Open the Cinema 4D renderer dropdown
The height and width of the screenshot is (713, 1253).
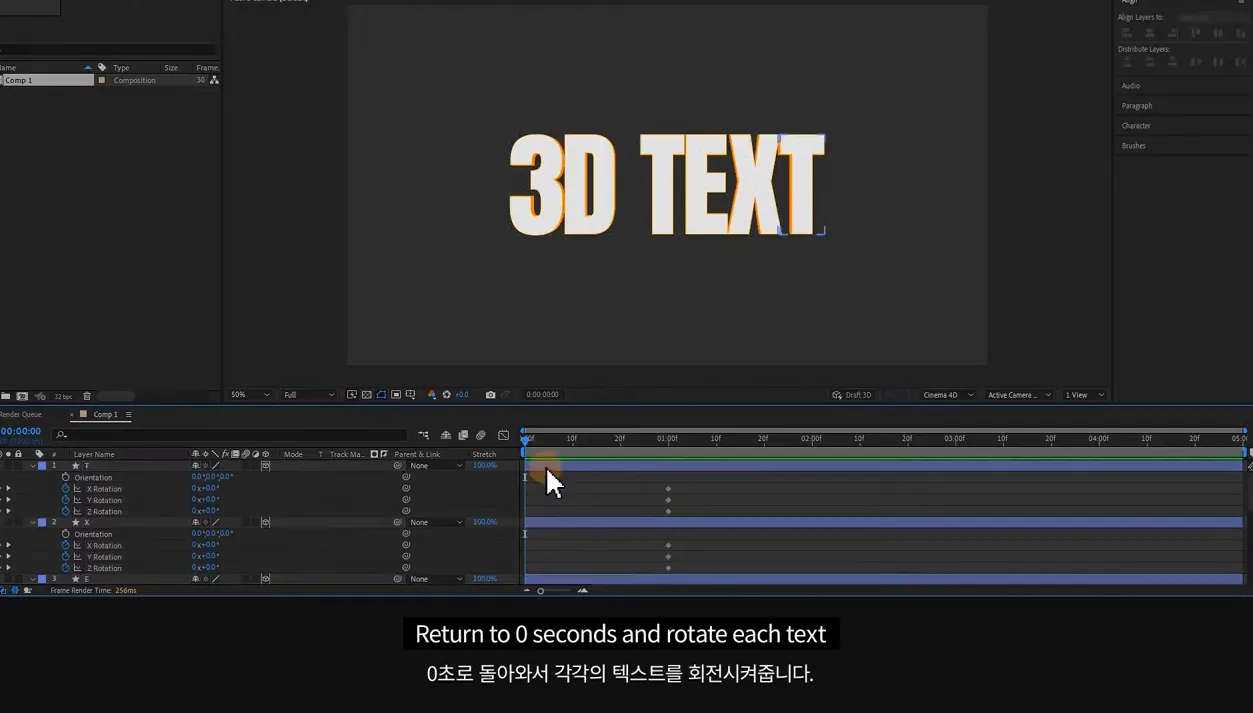point(947,395)
